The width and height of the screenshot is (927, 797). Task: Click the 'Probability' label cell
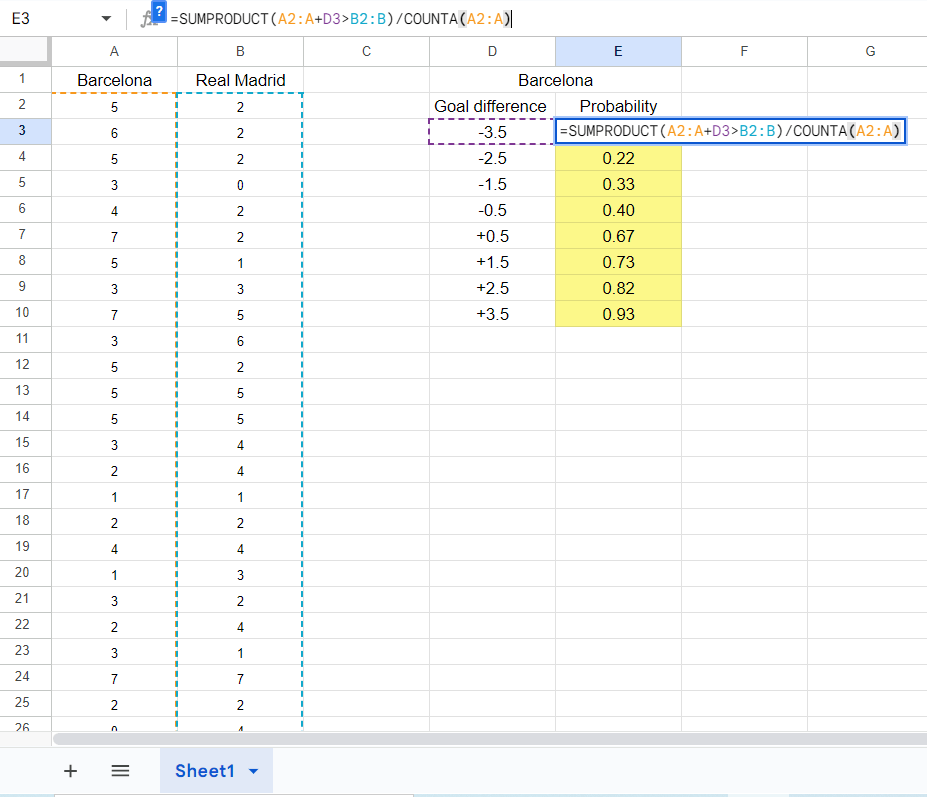[x=618, y=106]
